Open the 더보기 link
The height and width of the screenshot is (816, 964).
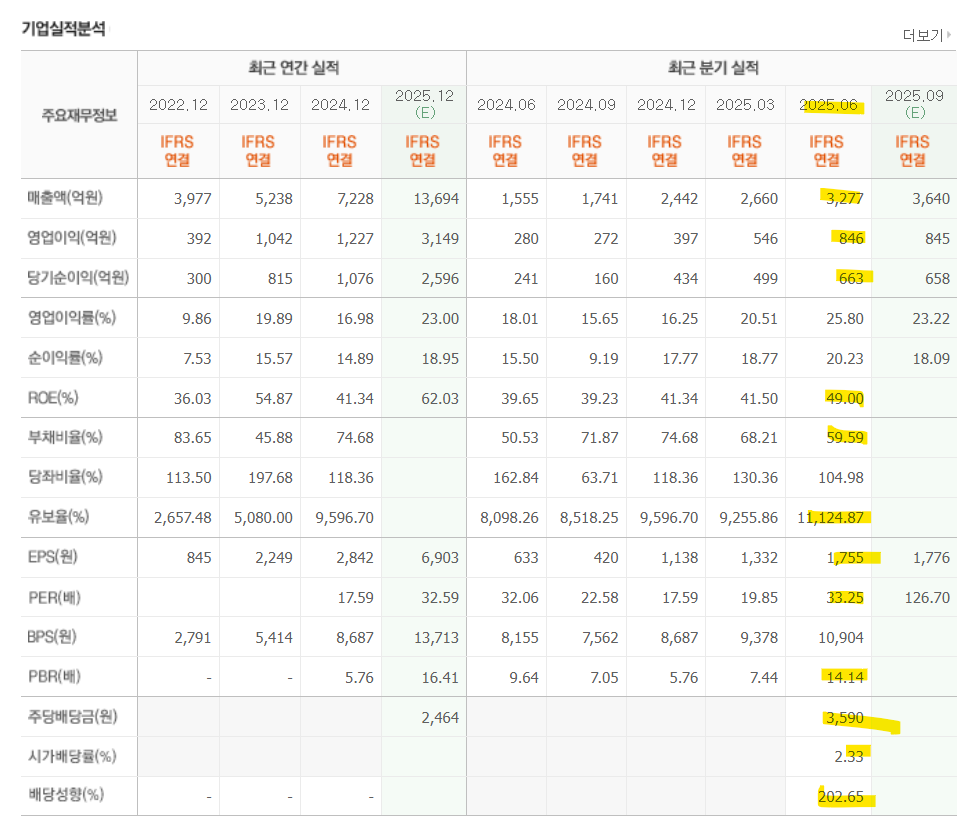pyautogui.click(x=926, y=35)
